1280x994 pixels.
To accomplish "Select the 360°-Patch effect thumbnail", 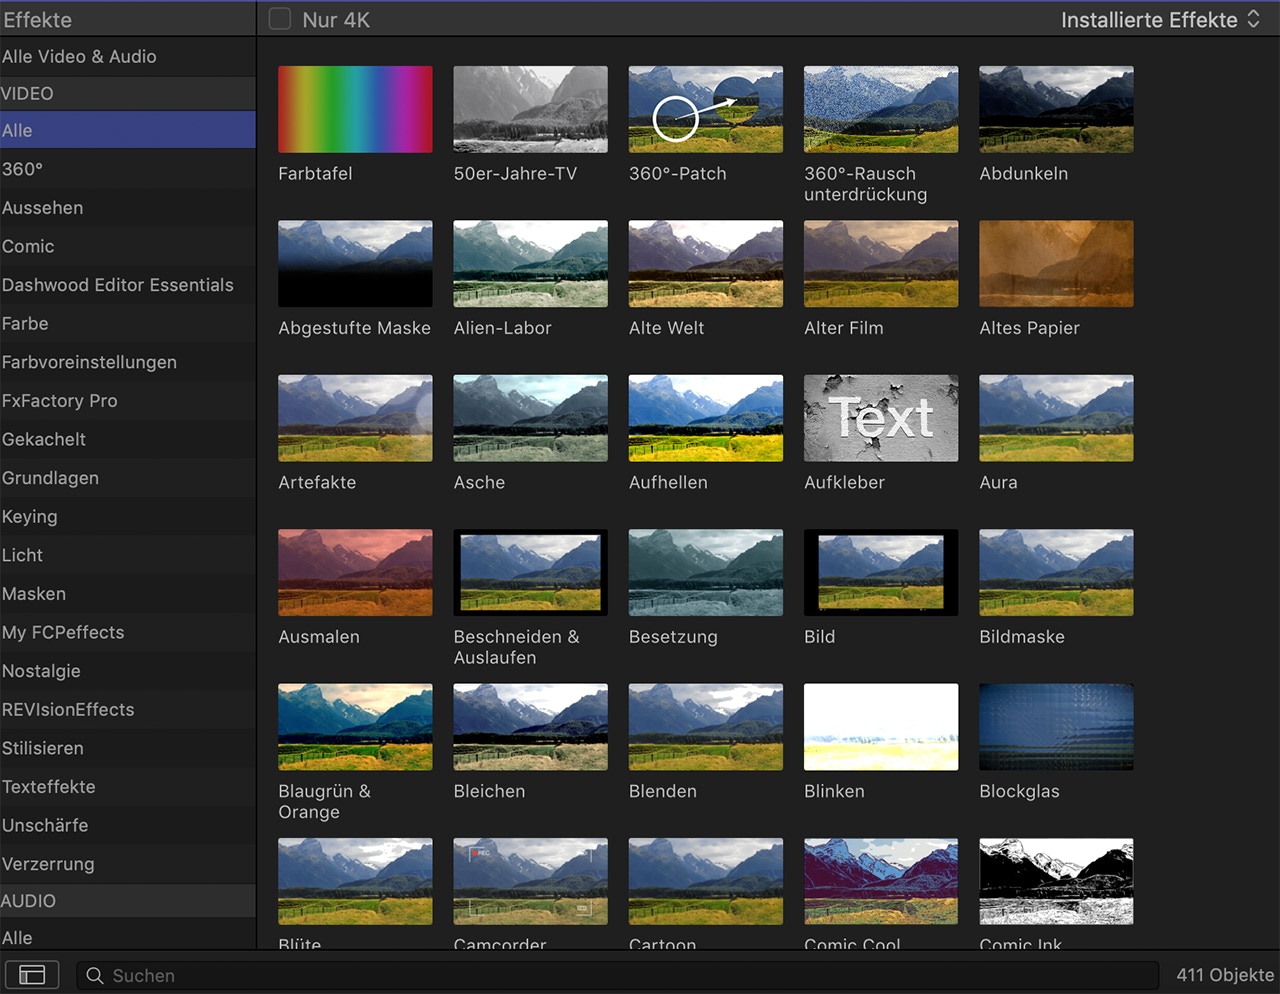I will click(x=705, y=110).
